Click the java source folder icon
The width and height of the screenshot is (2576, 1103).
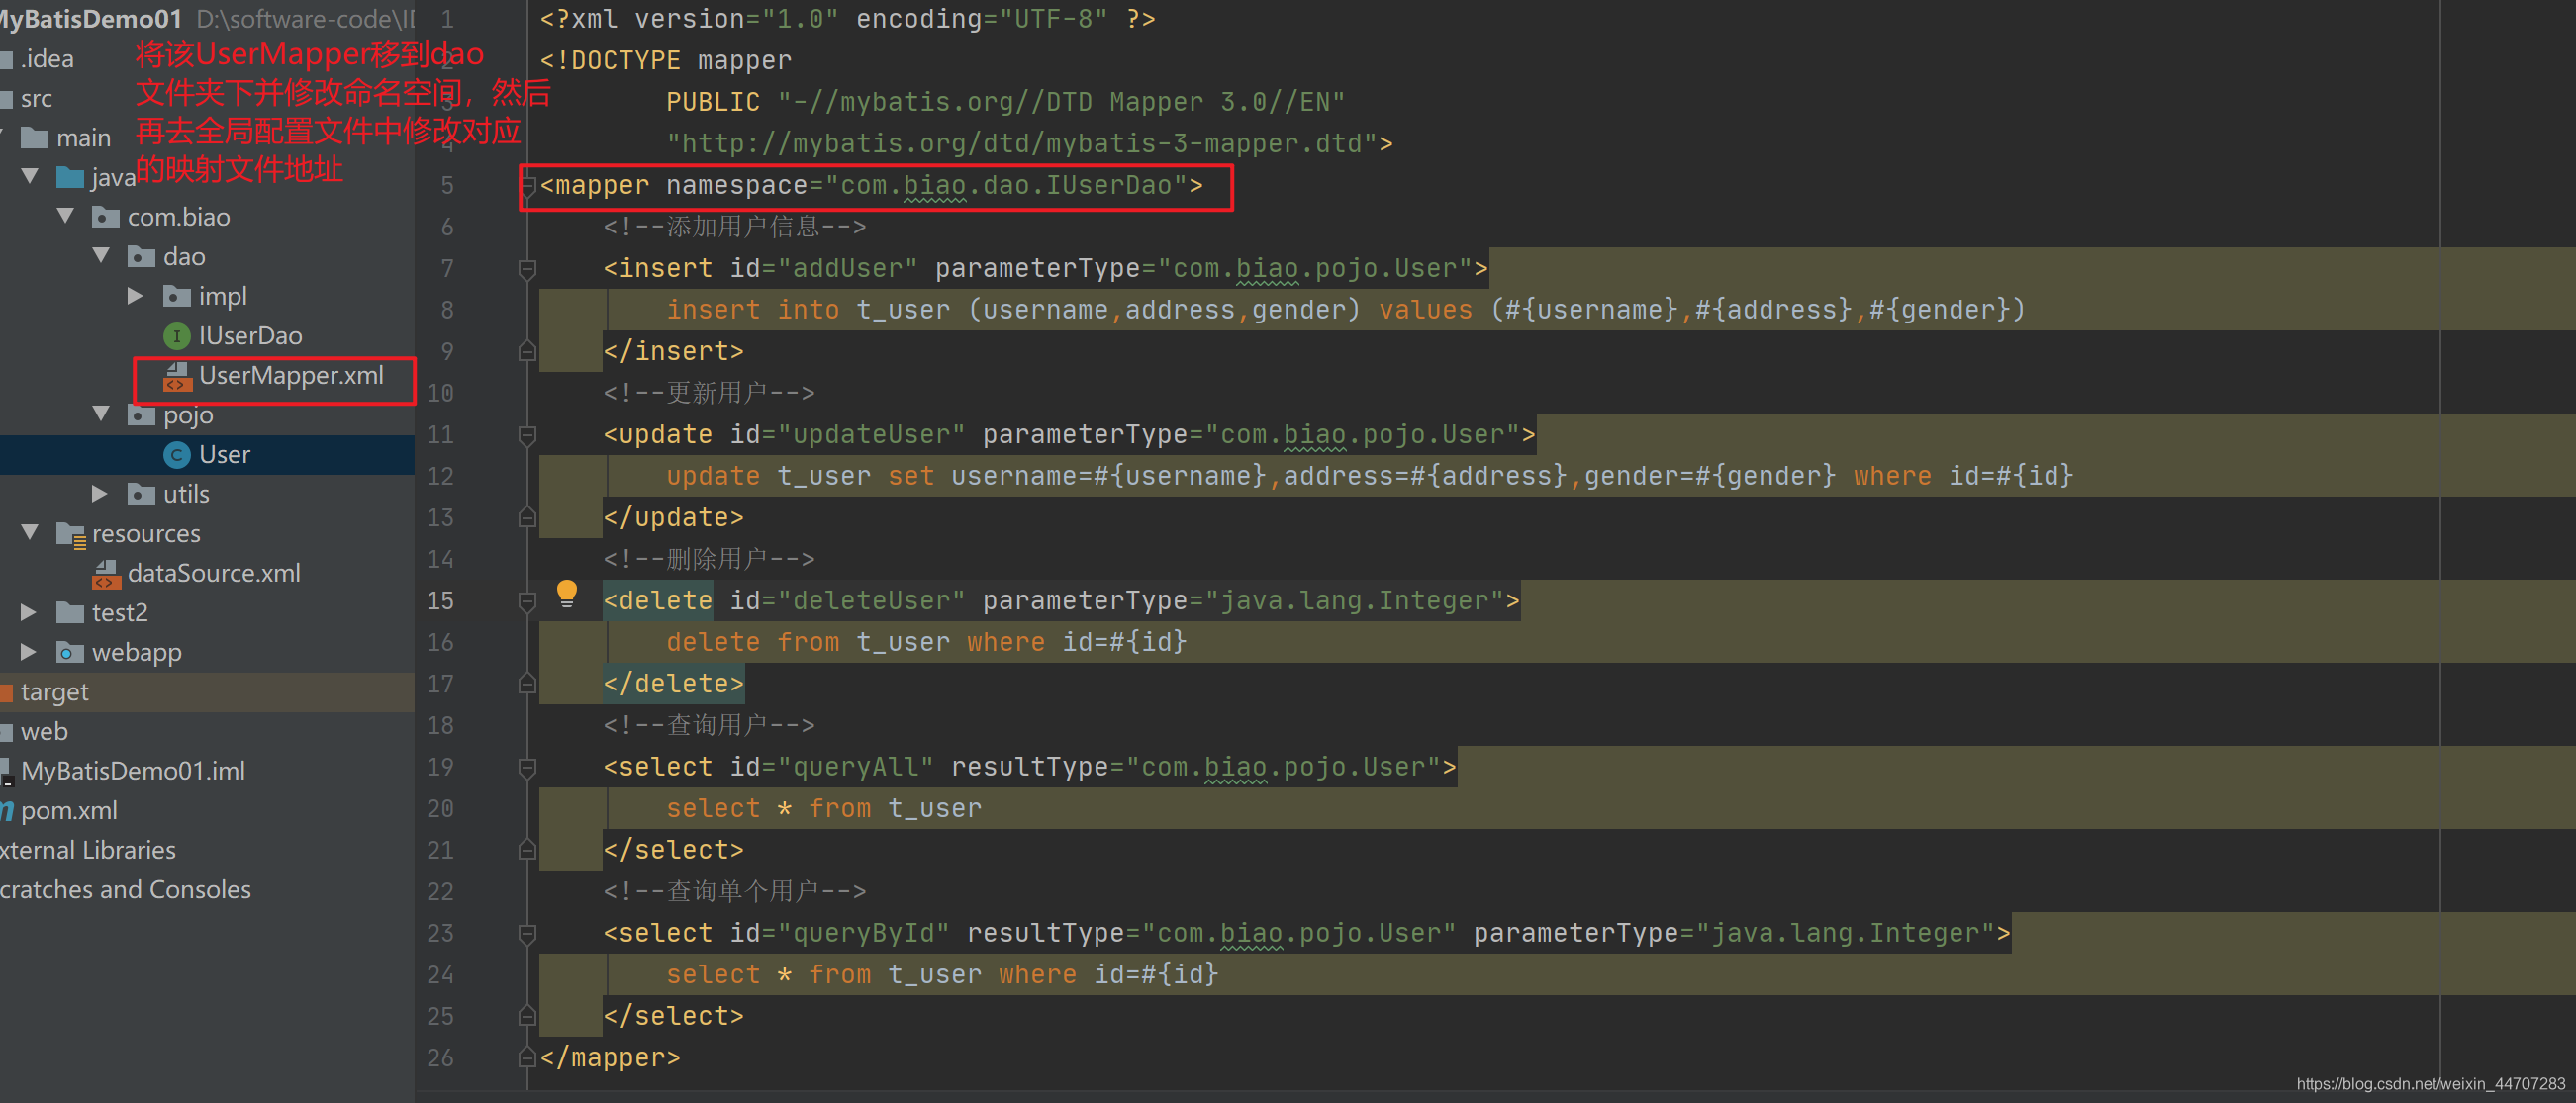[x=70, y=178]
